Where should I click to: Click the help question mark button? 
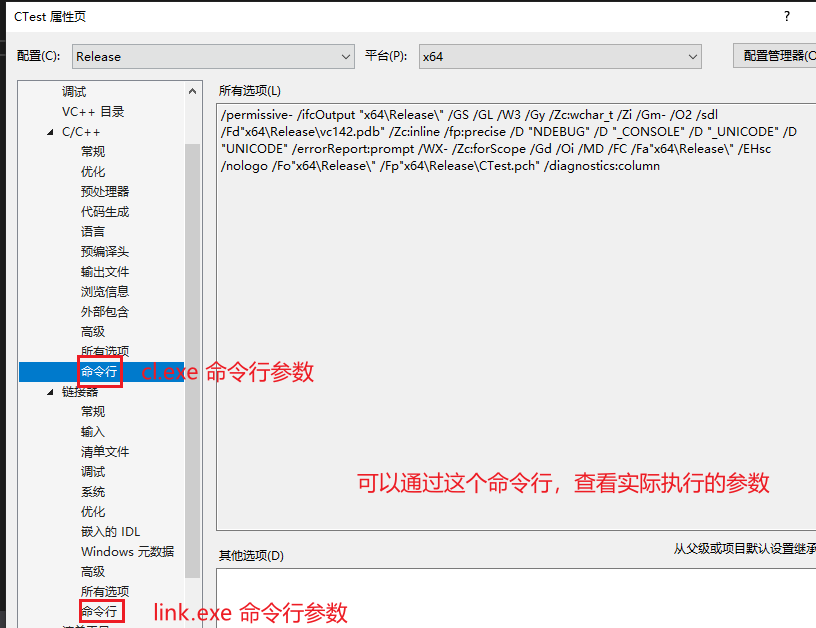[x=787, y=16]
